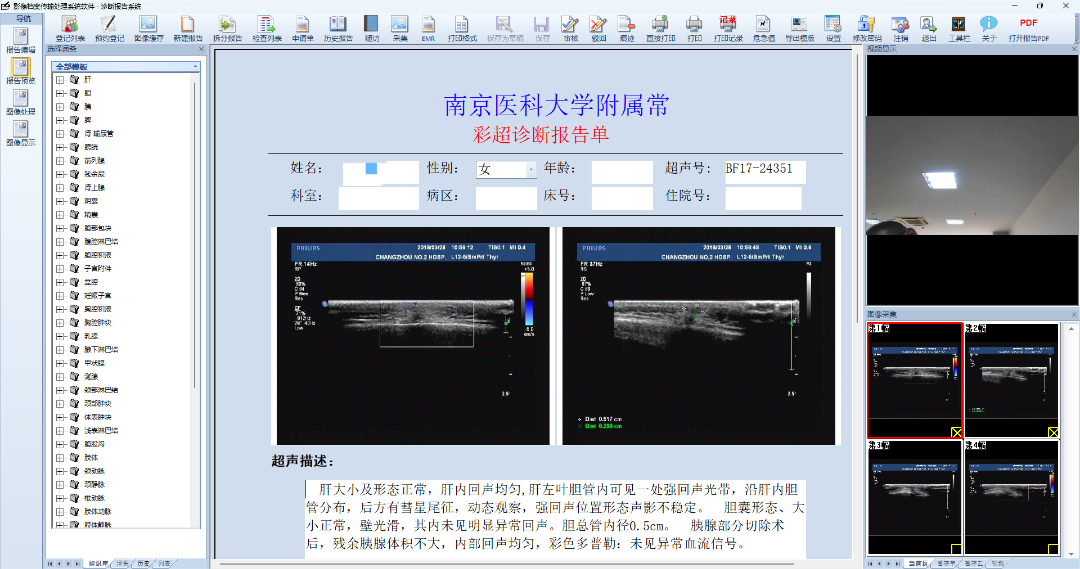Click the 直接打印 direct print icon
The image size is (1080, 569).
click(x=660, y=29)
